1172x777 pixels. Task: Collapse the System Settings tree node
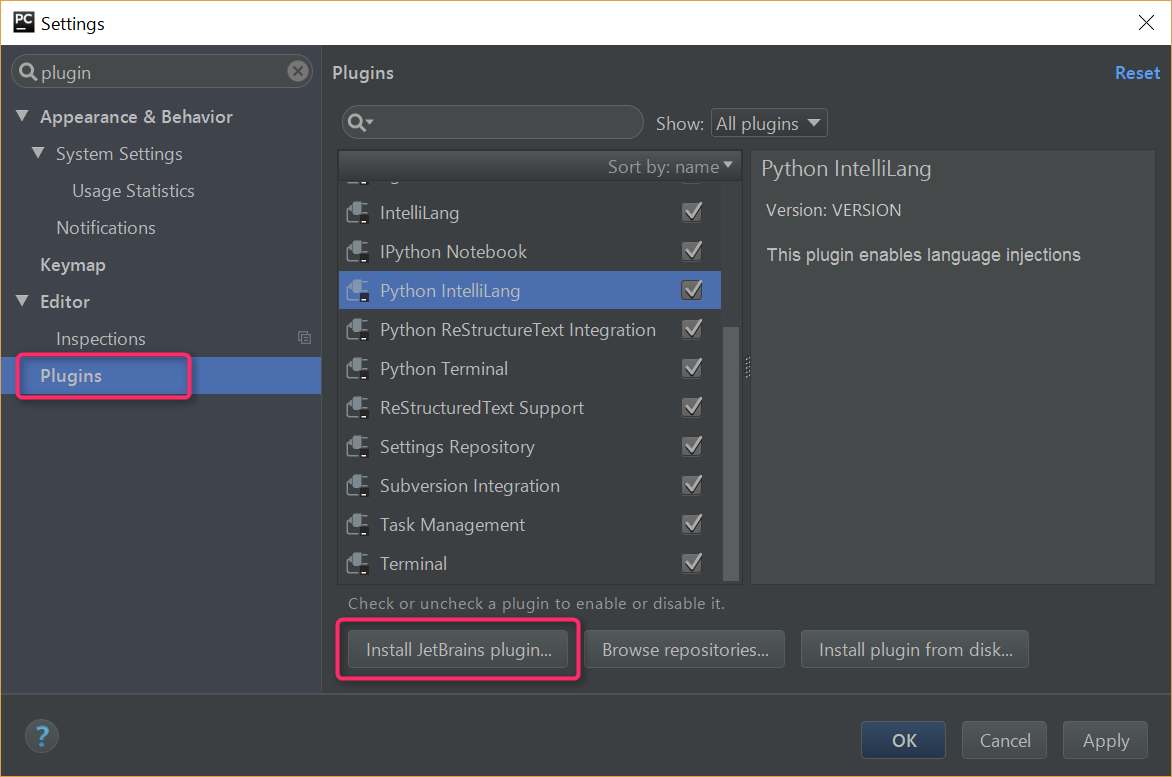[38, 152]
